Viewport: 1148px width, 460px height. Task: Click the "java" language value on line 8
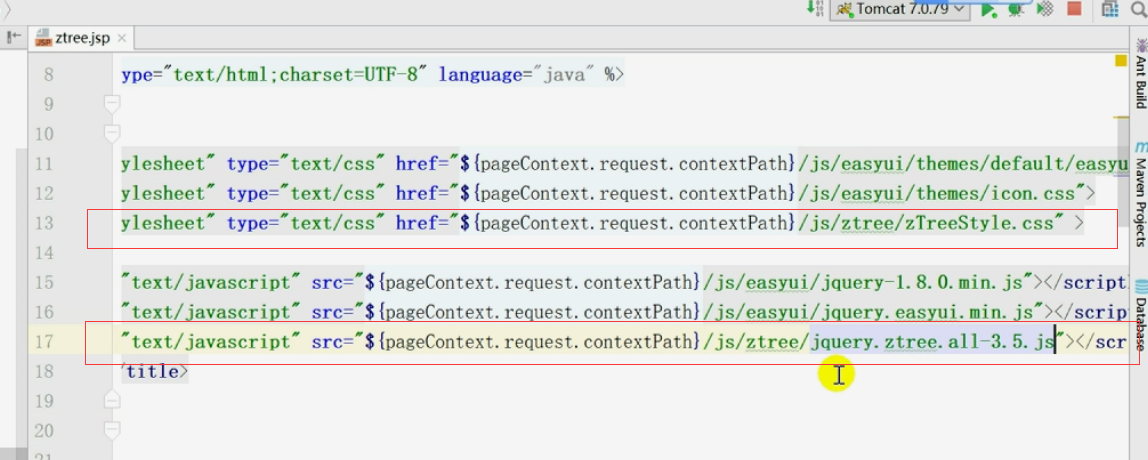tap(563, 75)
